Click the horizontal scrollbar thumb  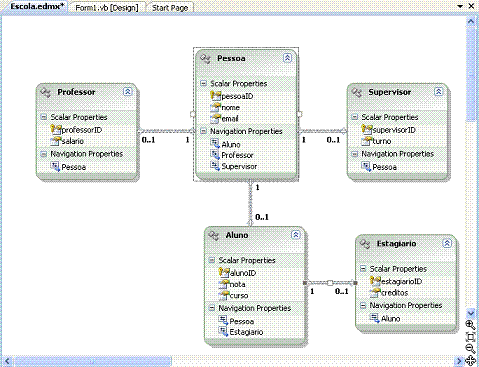pyautogui.click(x=93, y=361)
